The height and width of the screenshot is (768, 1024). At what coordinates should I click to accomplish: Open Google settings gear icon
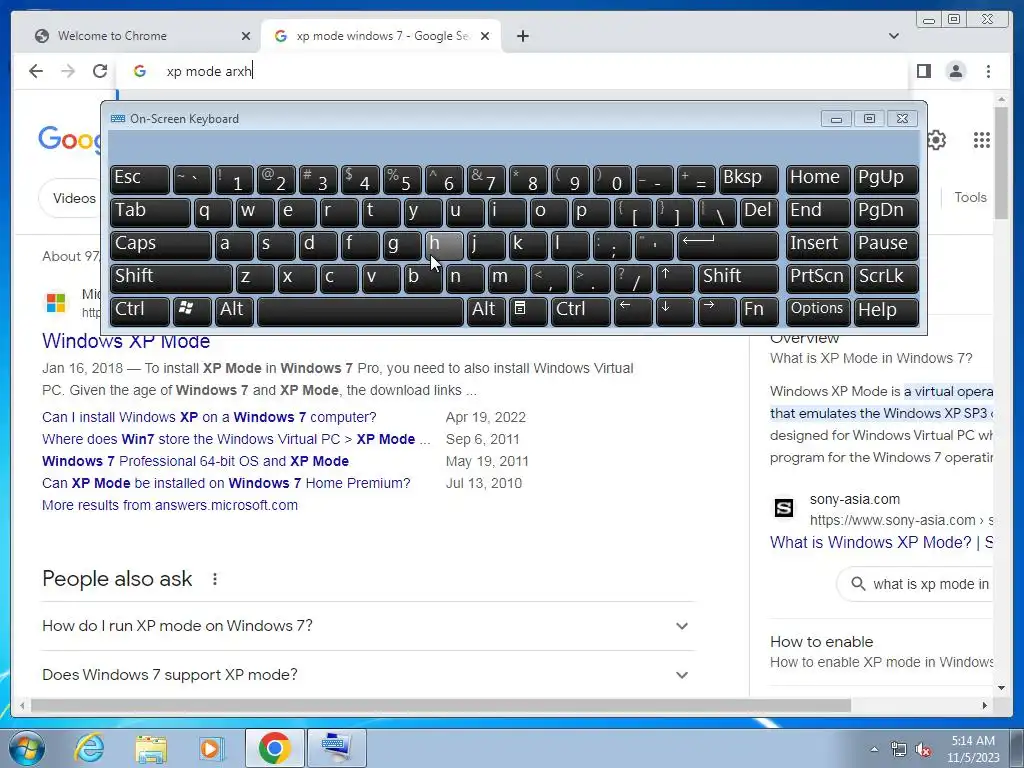click(936, 140)
